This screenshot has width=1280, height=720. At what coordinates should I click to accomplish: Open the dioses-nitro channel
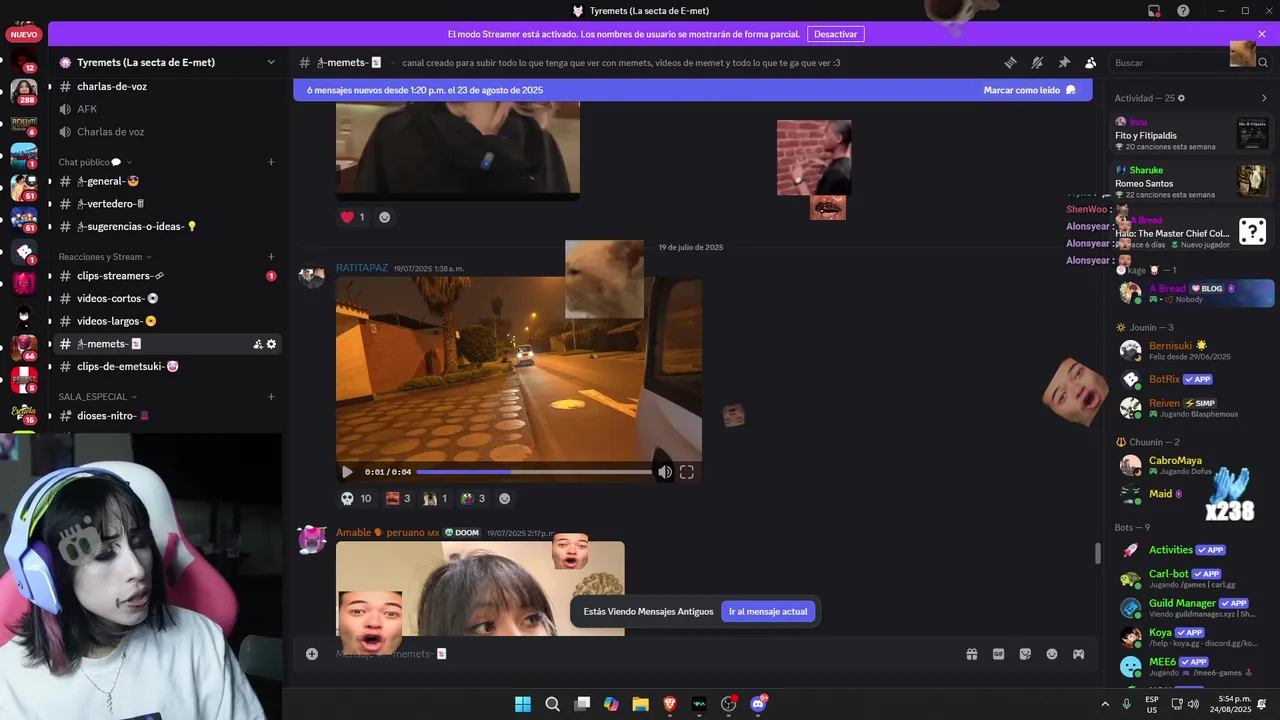pyautogui.click(x=165, y=416)
